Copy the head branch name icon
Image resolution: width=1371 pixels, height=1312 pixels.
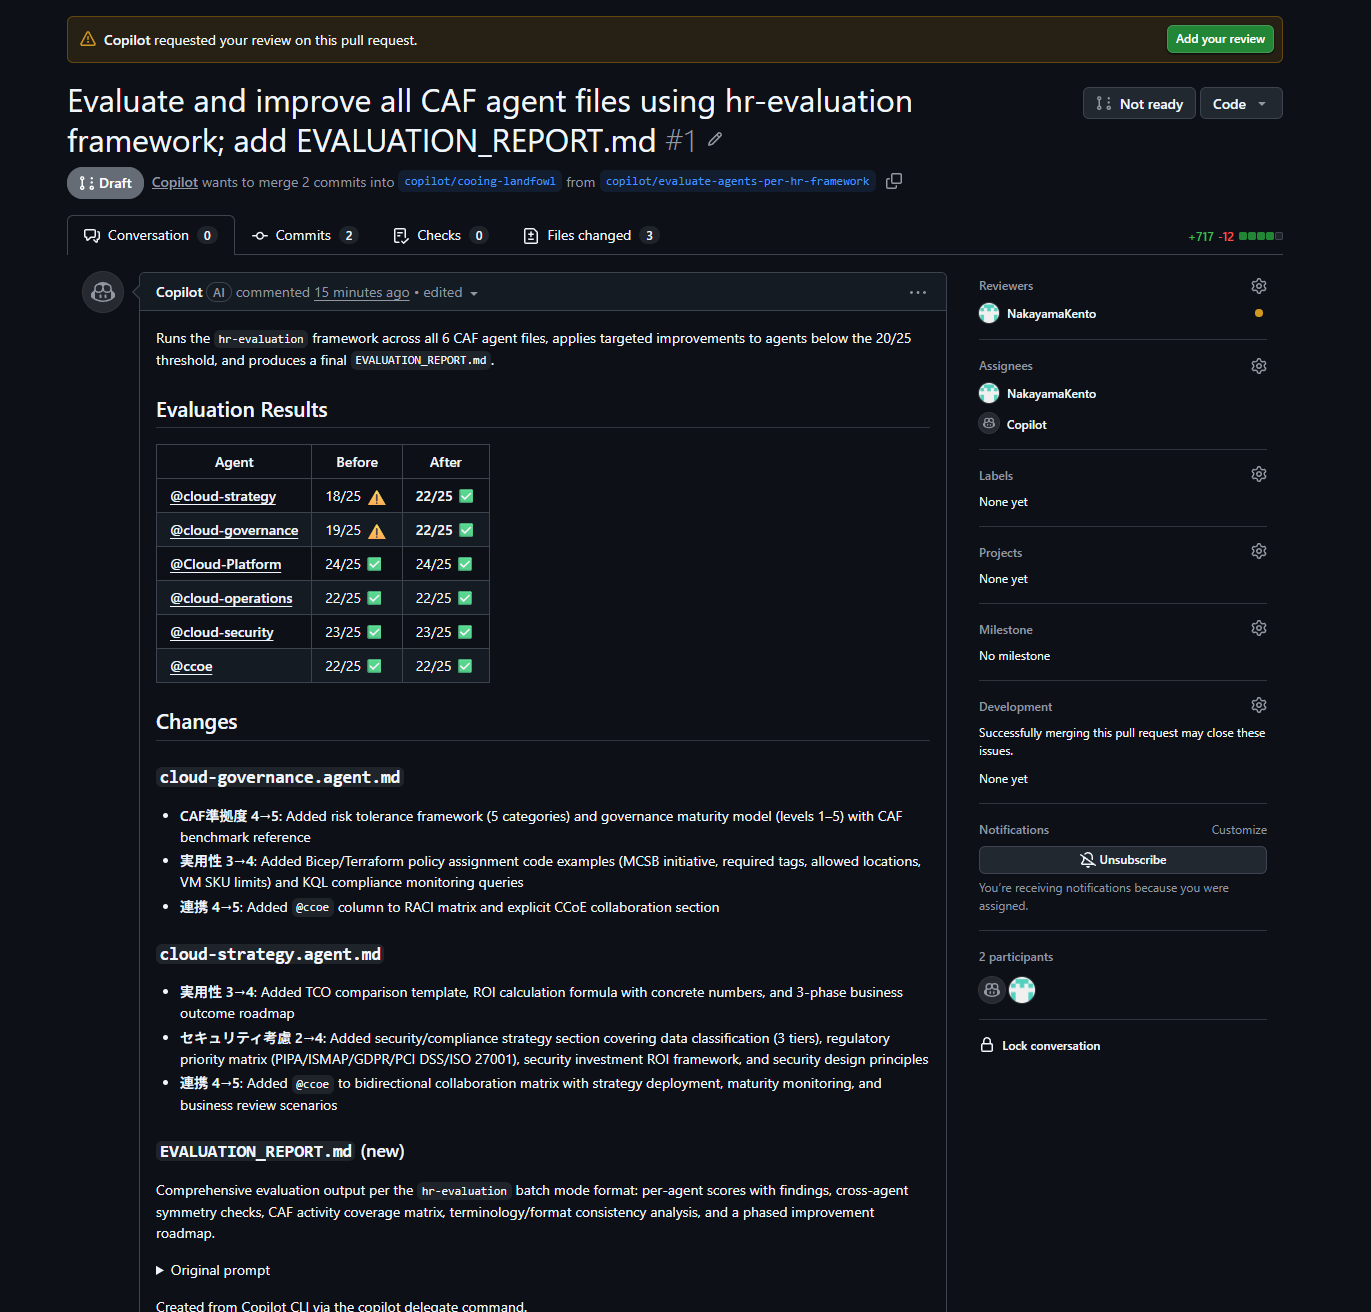click(894, 181)
